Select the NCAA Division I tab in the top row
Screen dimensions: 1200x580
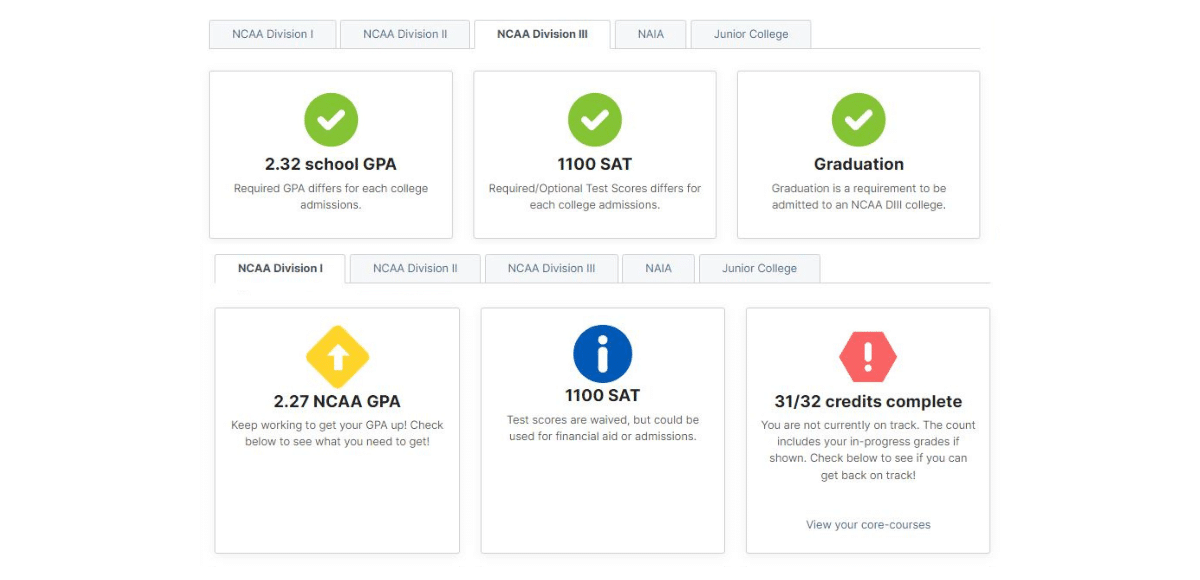(x=272, y=33)
